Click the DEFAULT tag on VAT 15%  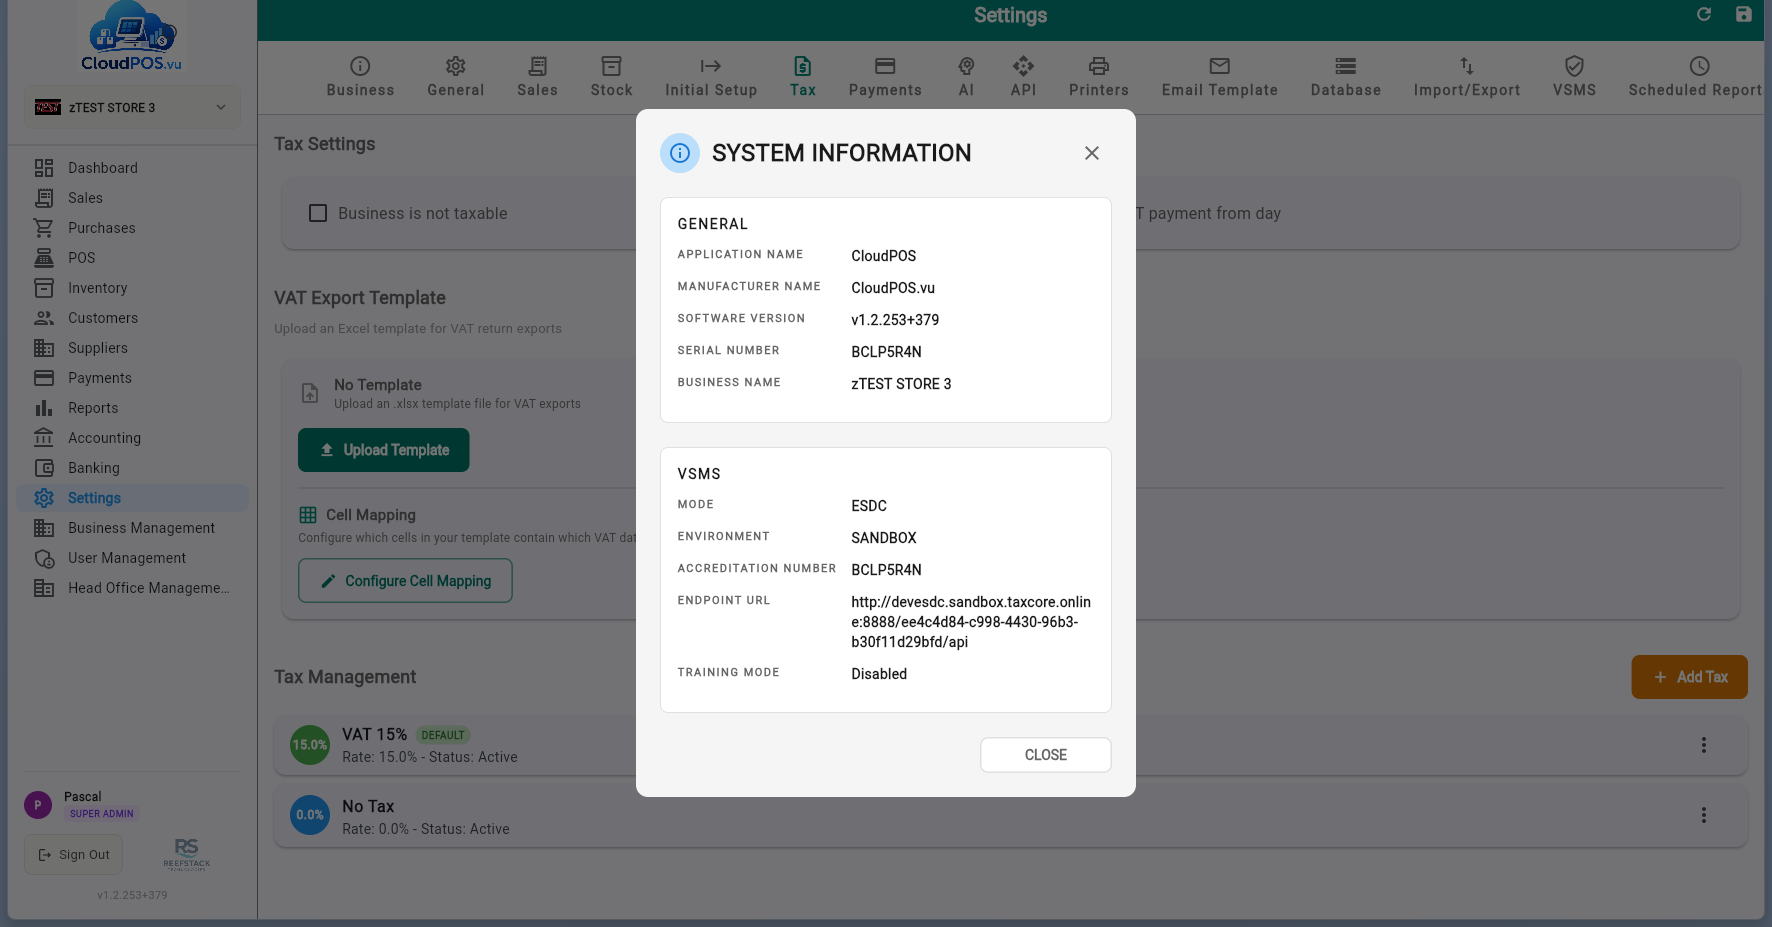pos(443,735)
